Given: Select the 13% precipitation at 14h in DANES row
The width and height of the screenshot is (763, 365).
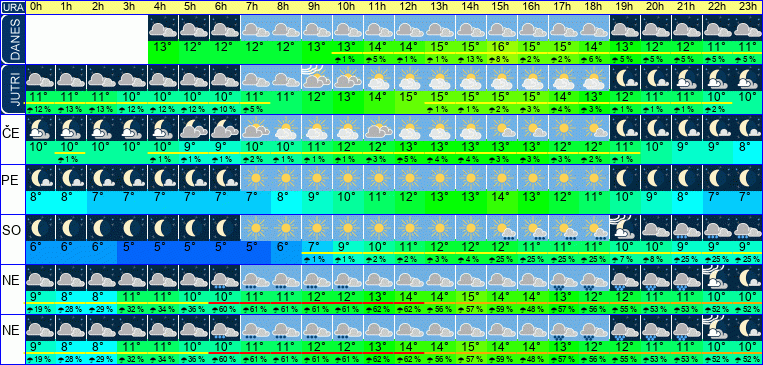Looking at the screenshot, I should click(x=471, y=60).
